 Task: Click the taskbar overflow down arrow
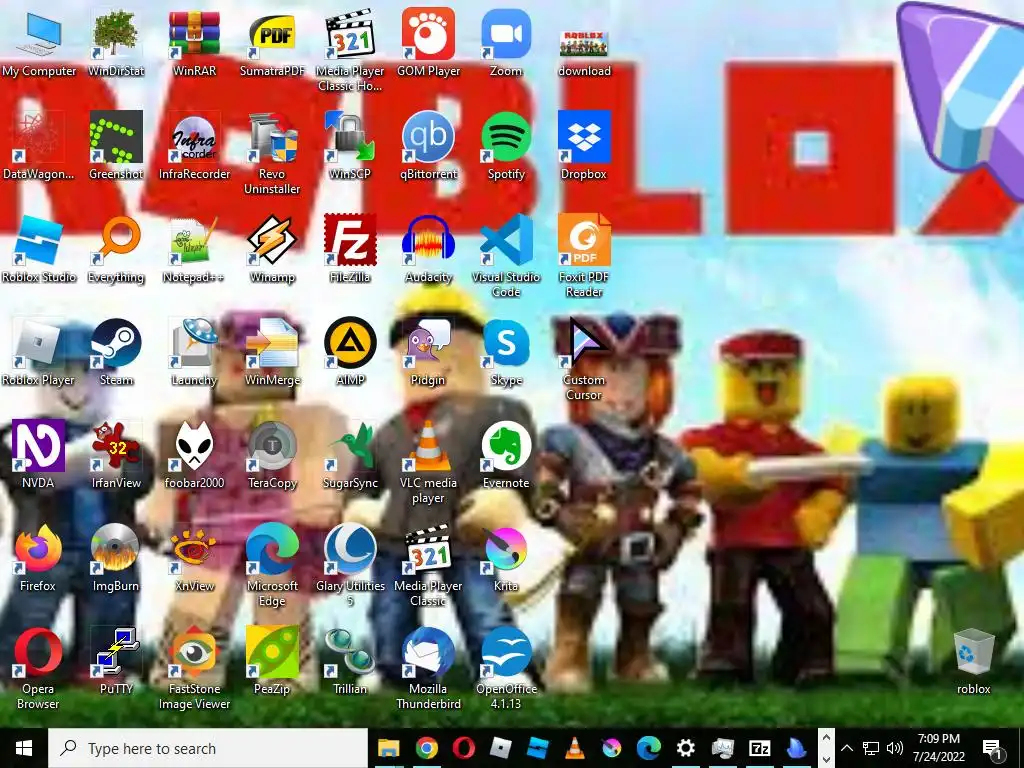[826, 760]
